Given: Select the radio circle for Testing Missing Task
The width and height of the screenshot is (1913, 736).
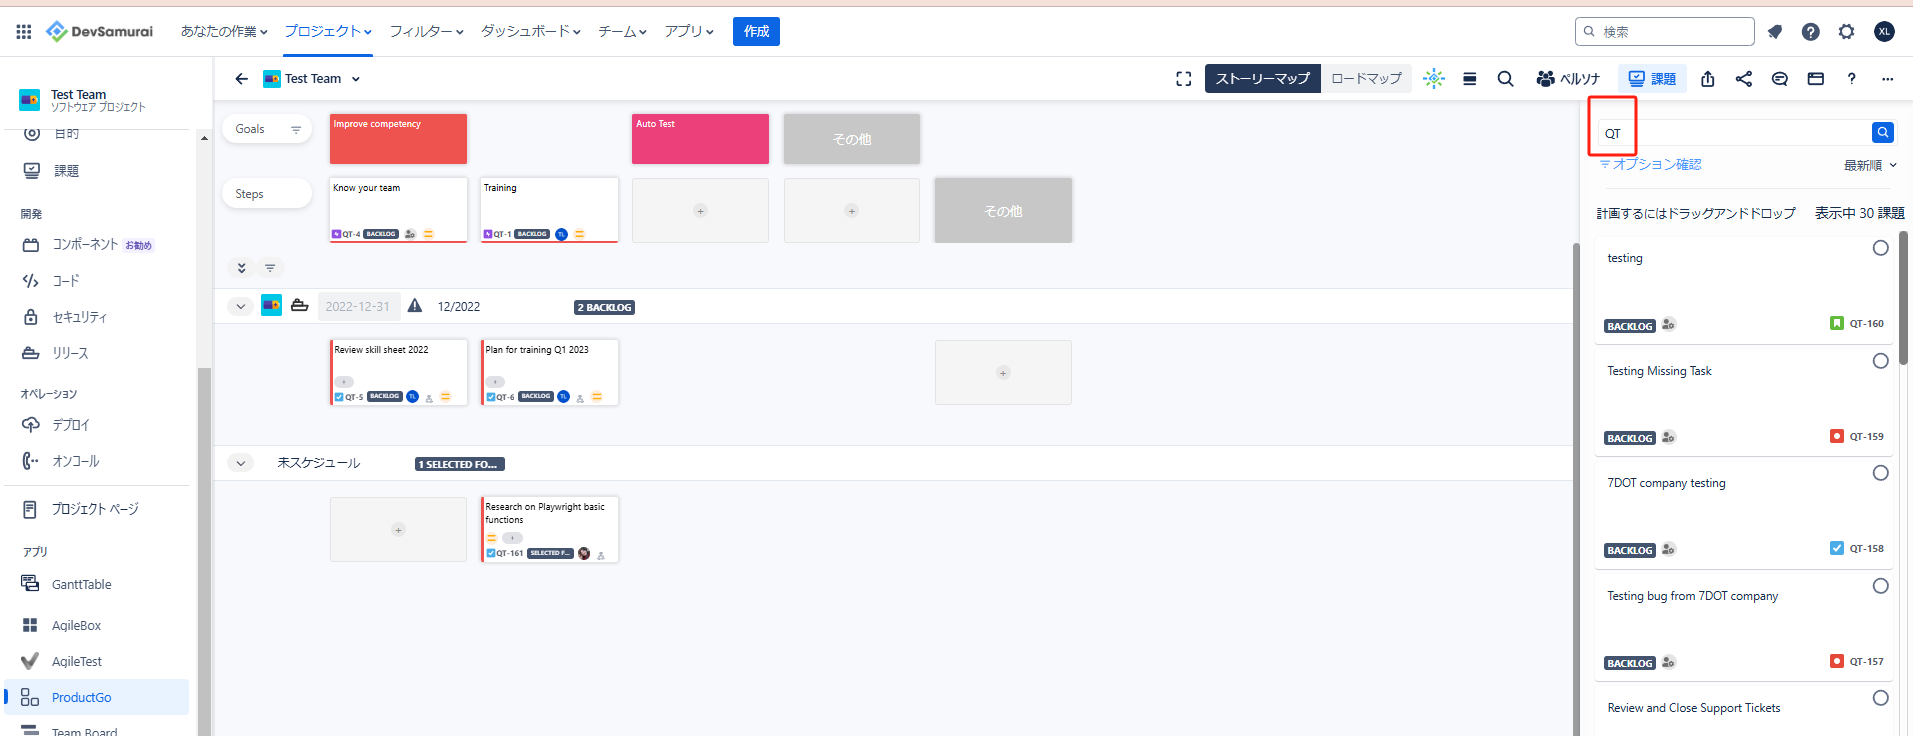Looking at the screenshot, I should click(1880, 361).
